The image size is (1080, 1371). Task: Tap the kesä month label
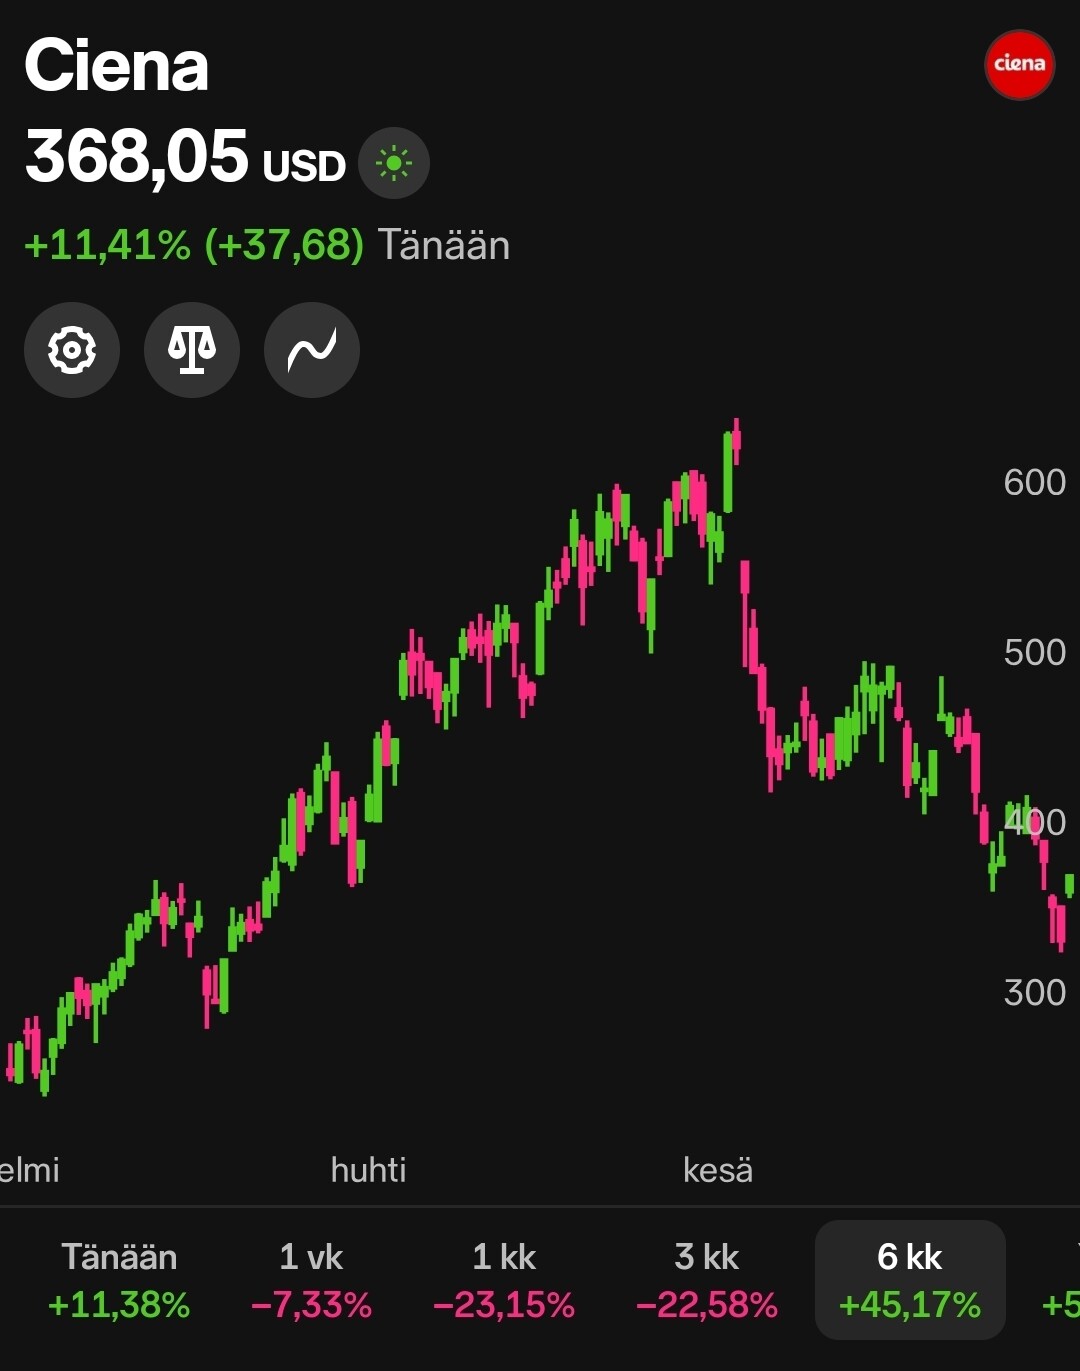[x=718, y=1170]
